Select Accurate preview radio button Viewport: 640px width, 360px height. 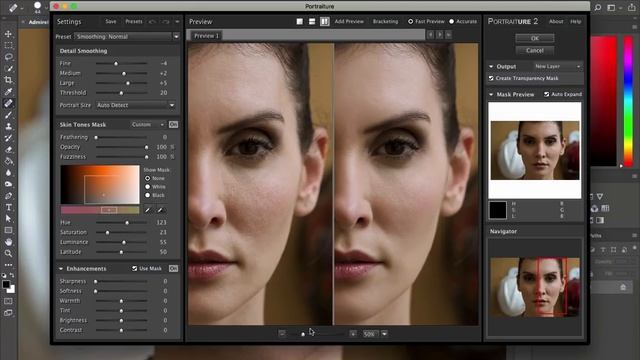(451, 21)
